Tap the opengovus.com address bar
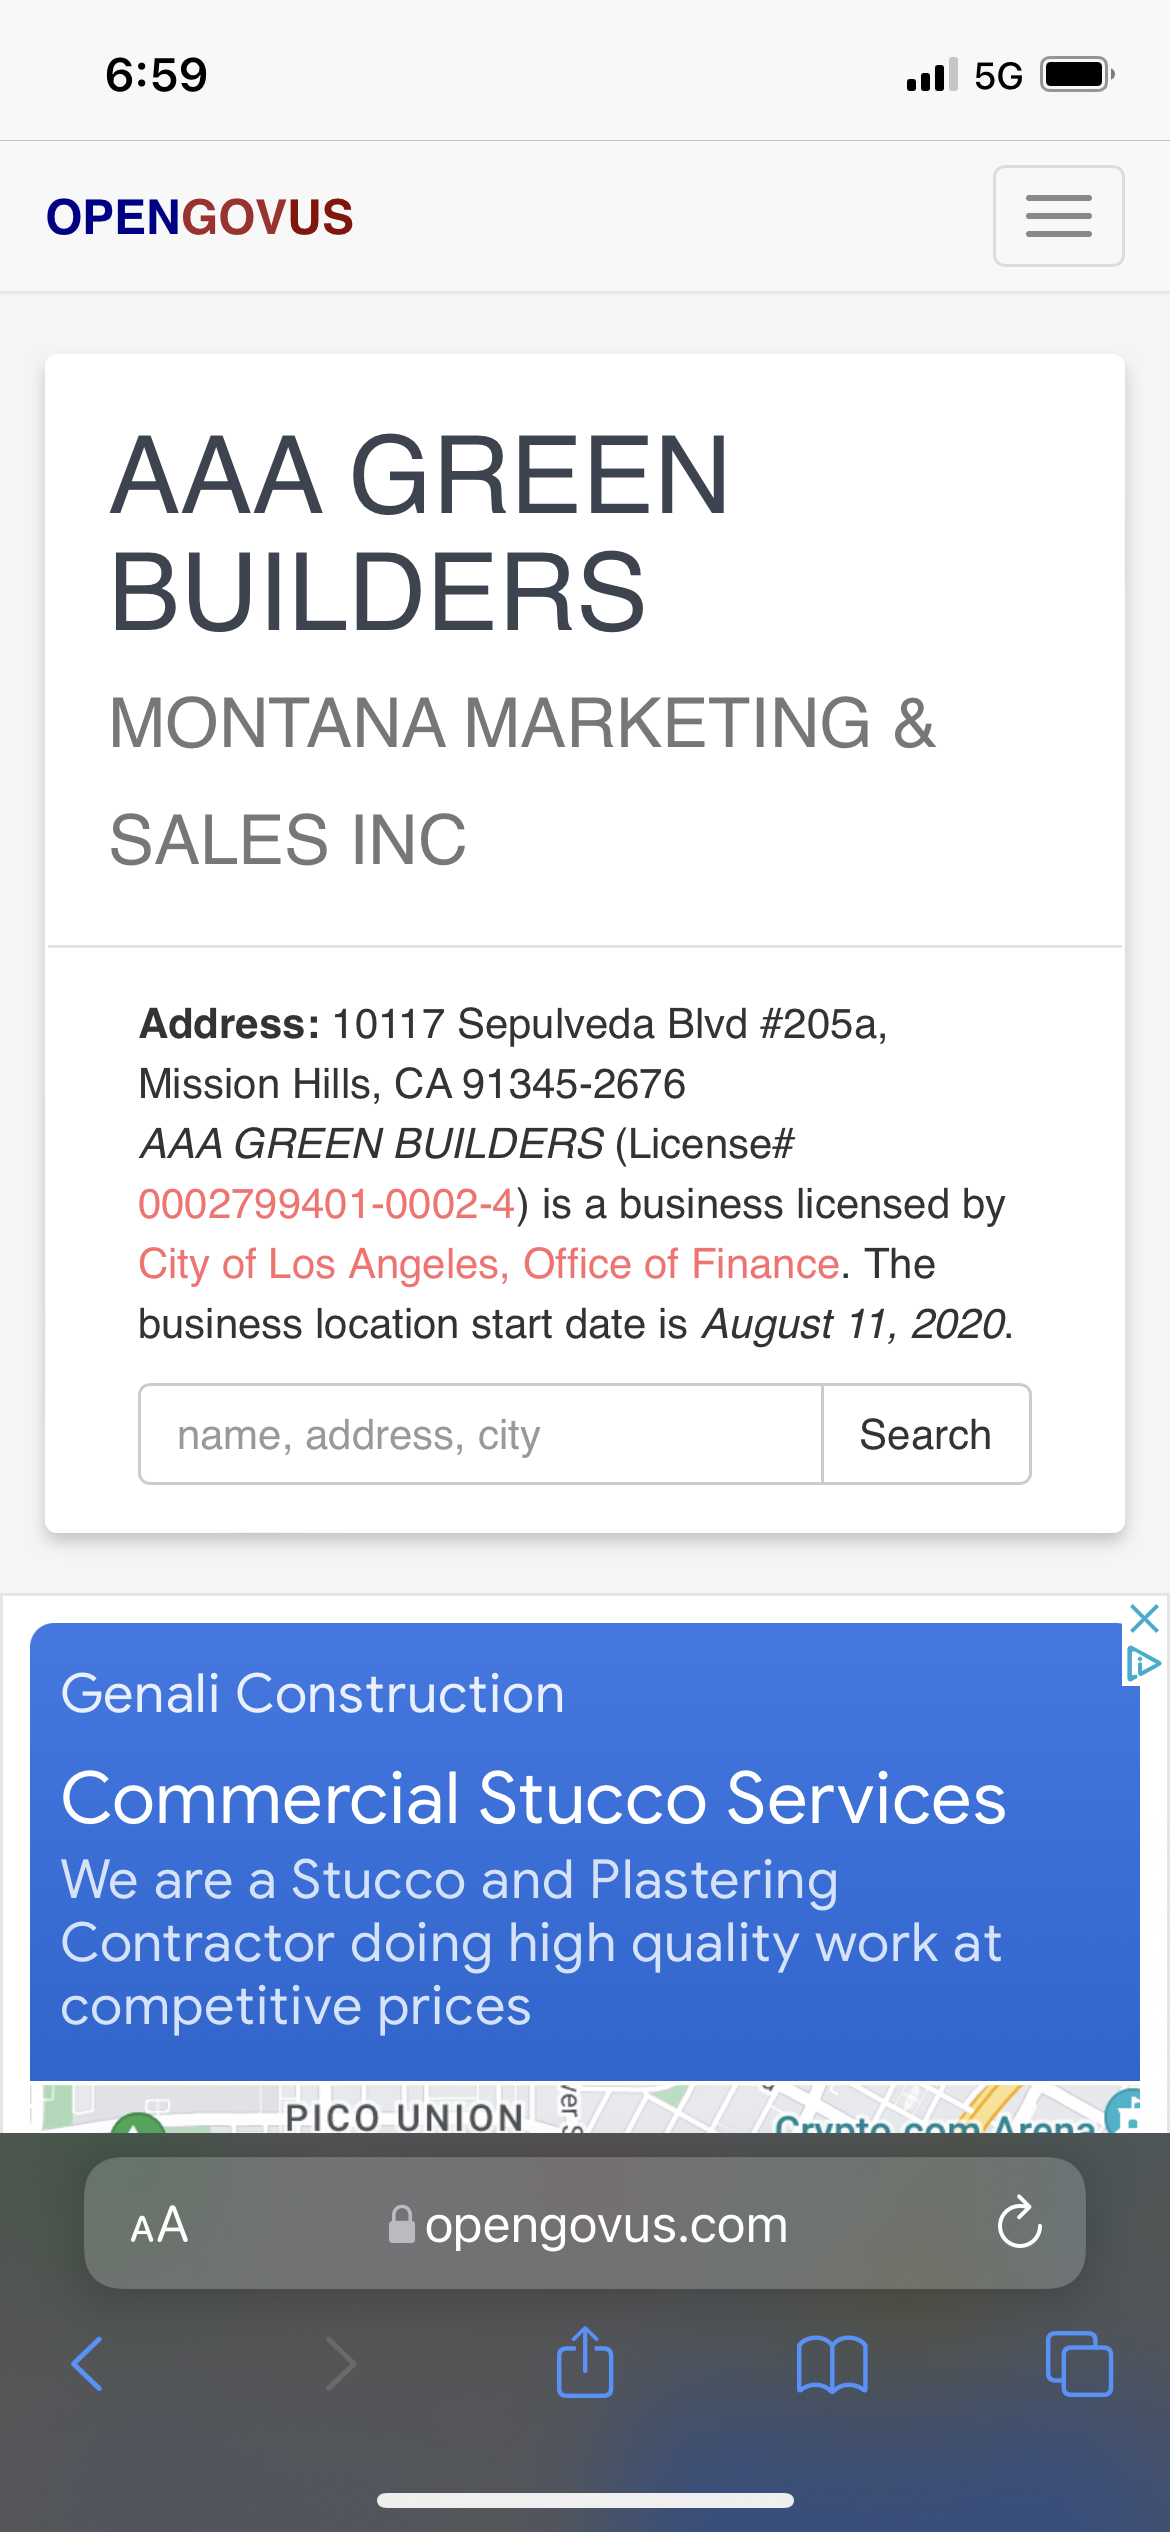Image resolution: width=1170 pixels, height=2532 pixels. point(587,2225)
